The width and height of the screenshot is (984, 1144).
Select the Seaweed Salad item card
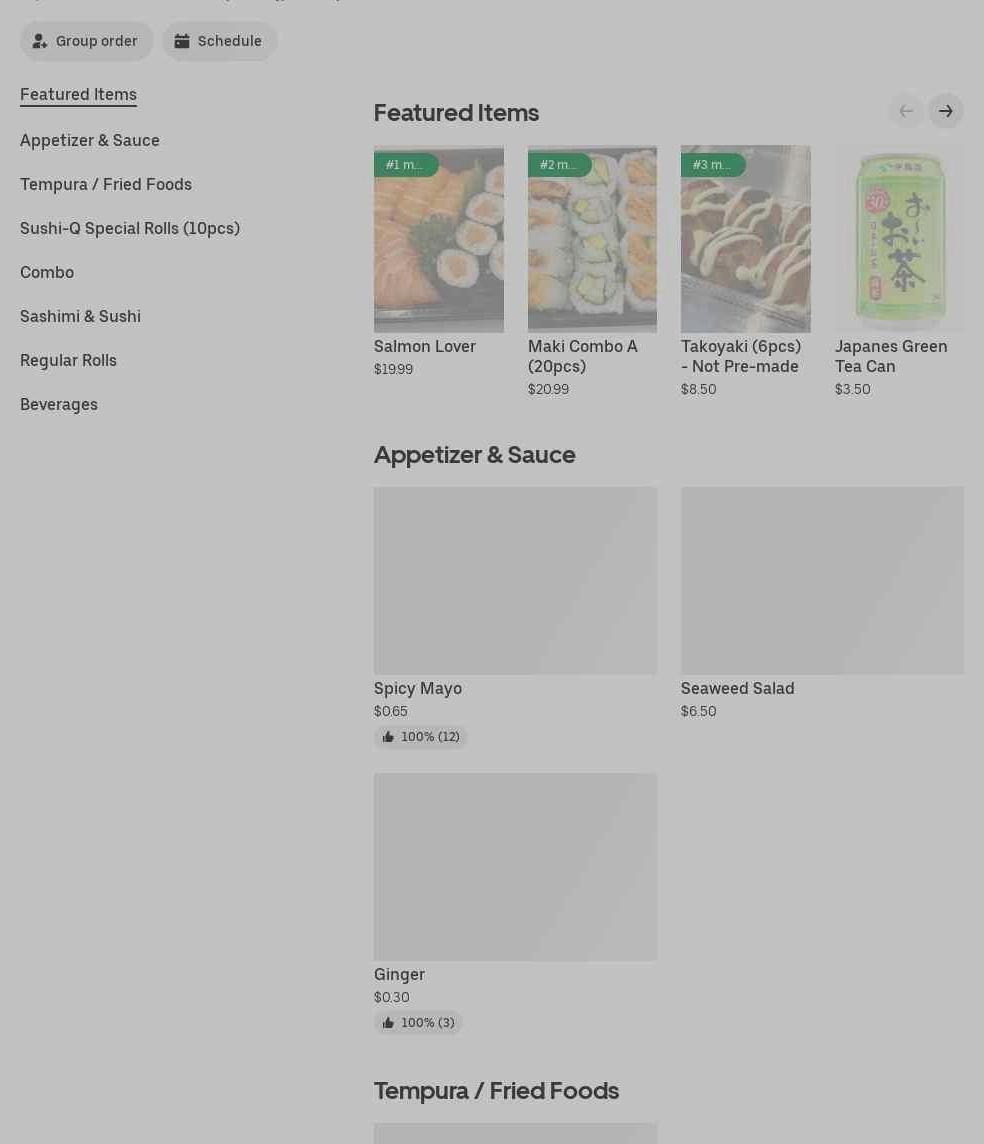pos(822,603)
